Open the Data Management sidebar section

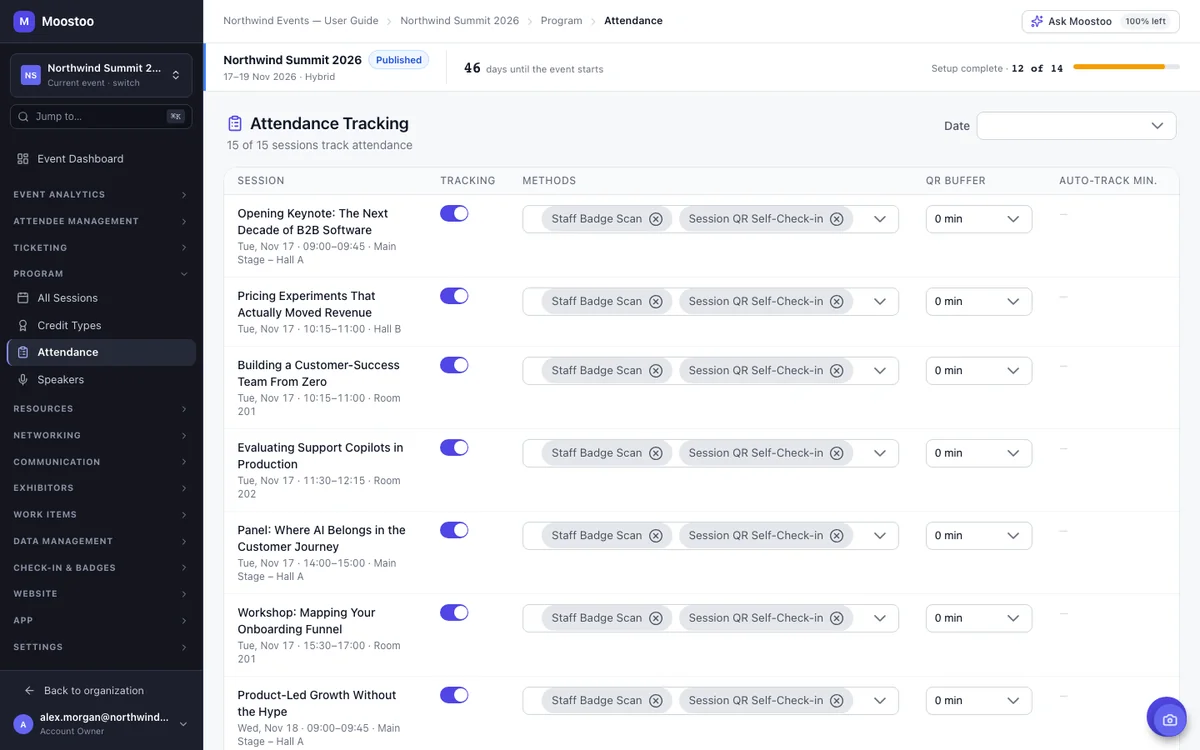click(x=101, y=541)
